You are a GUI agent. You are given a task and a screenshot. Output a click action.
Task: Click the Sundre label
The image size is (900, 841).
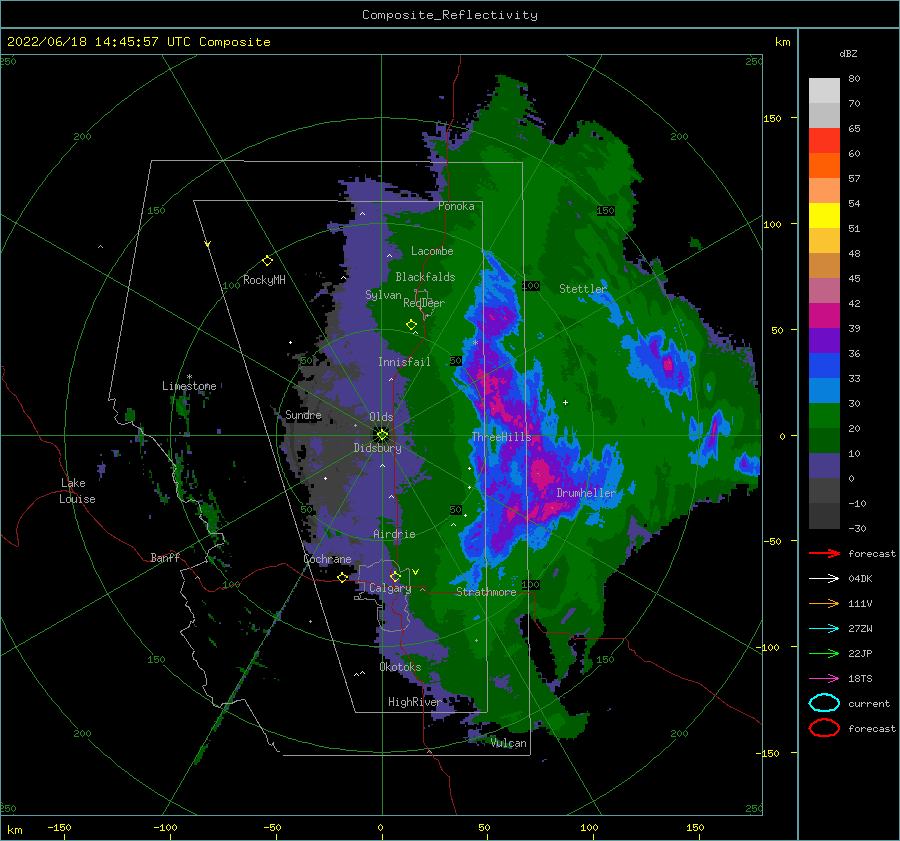pos(303,414)
